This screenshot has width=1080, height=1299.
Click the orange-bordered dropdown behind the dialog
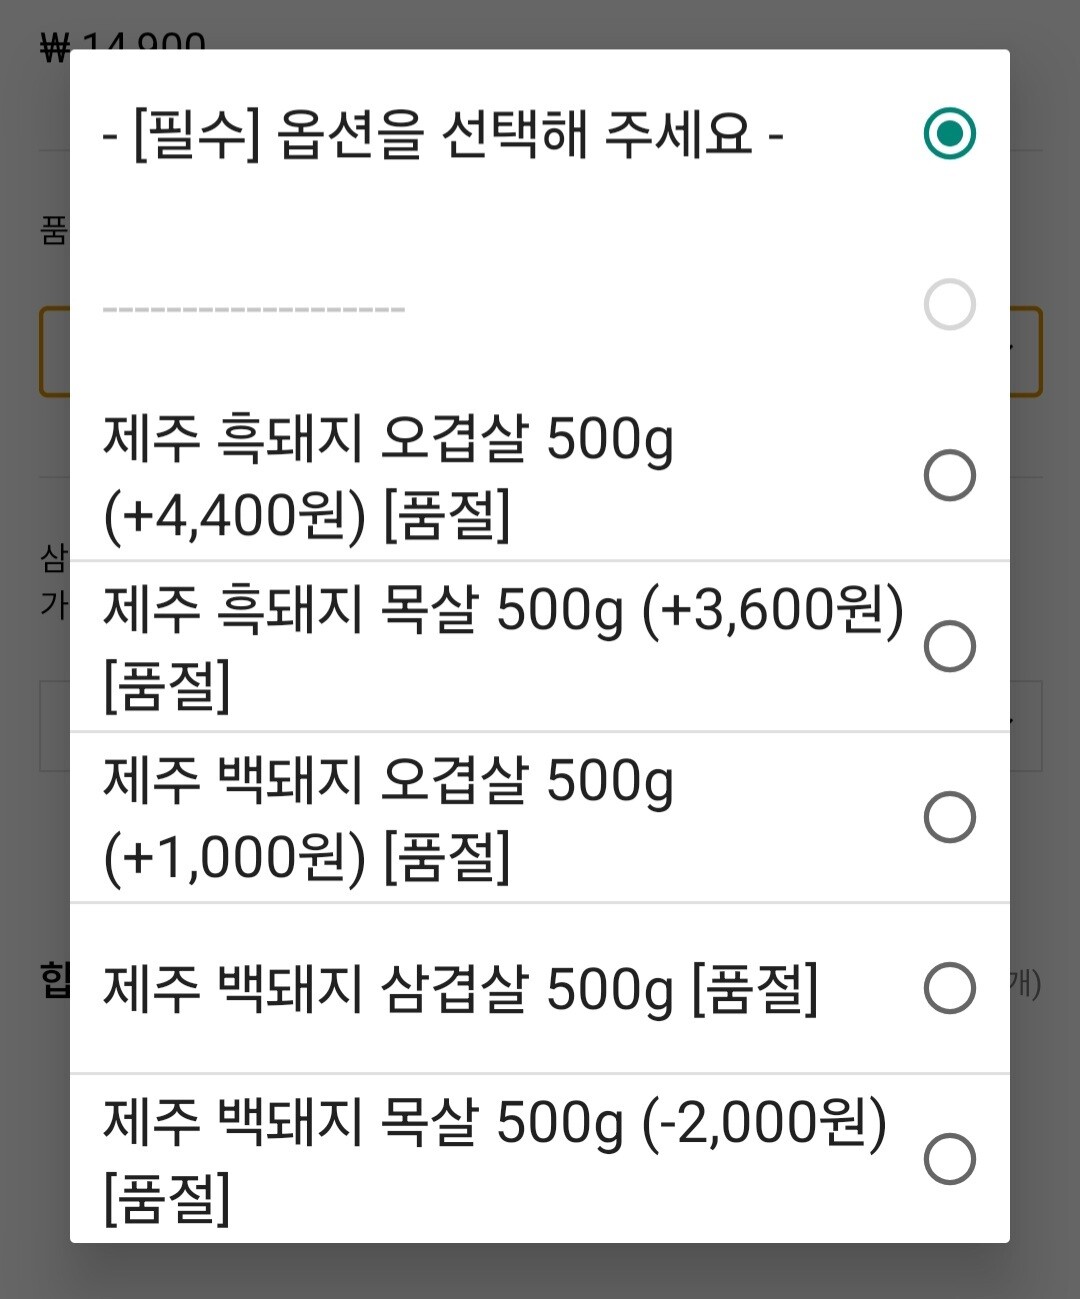[x=1027, y=351]
